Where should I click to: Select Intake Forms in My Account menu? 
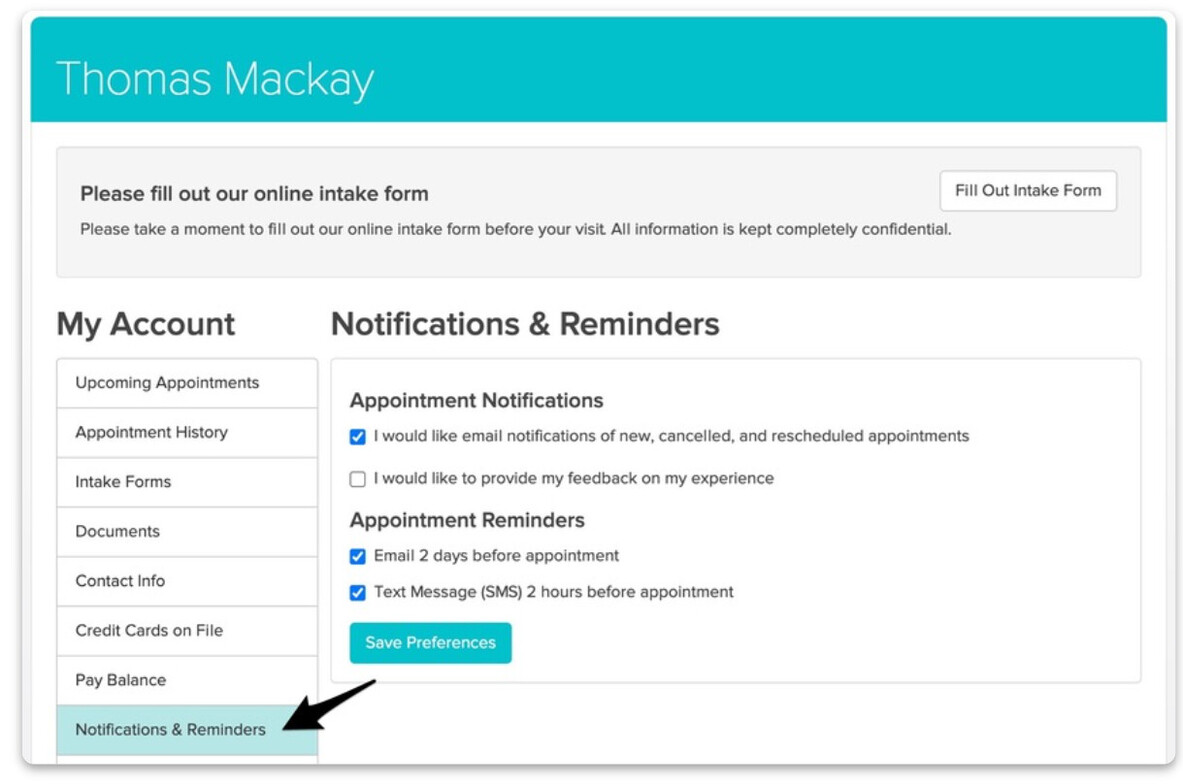[123, 482]
